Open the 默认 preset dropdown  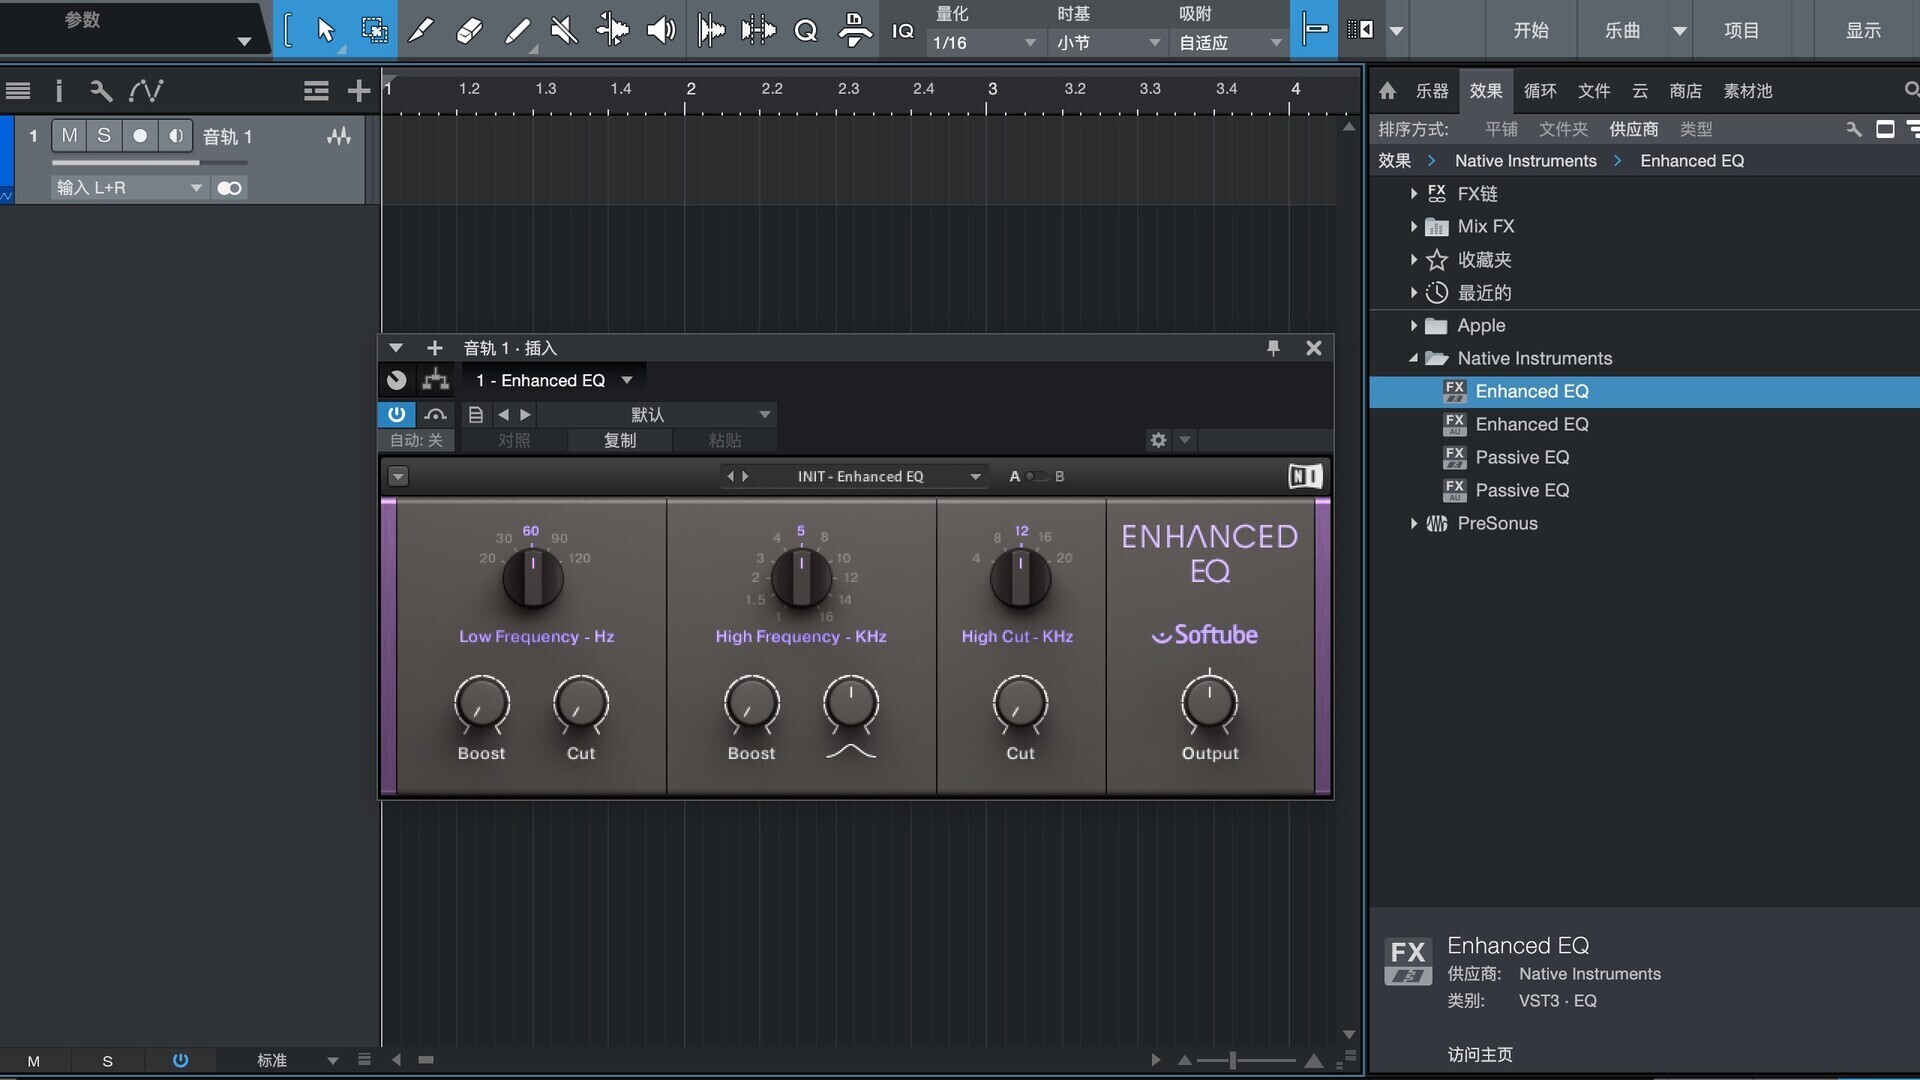click(658, 414)
